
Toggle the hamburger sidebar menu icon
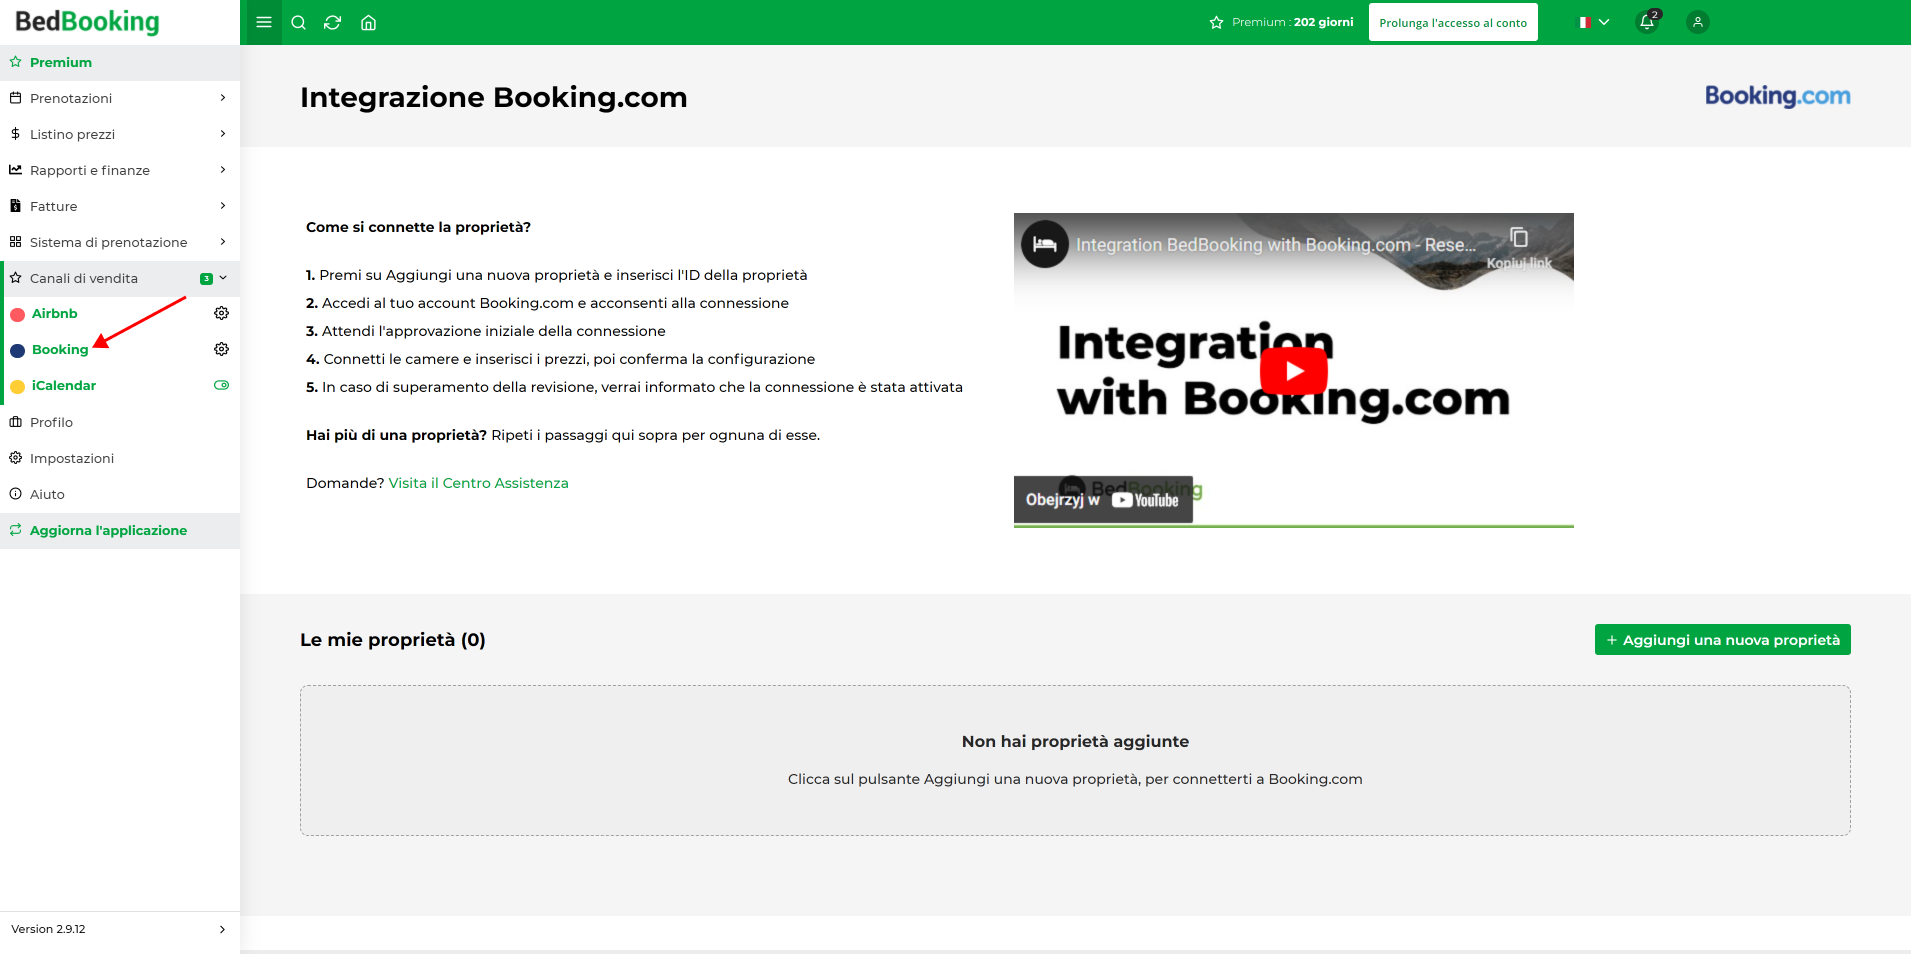pos(264,22)
